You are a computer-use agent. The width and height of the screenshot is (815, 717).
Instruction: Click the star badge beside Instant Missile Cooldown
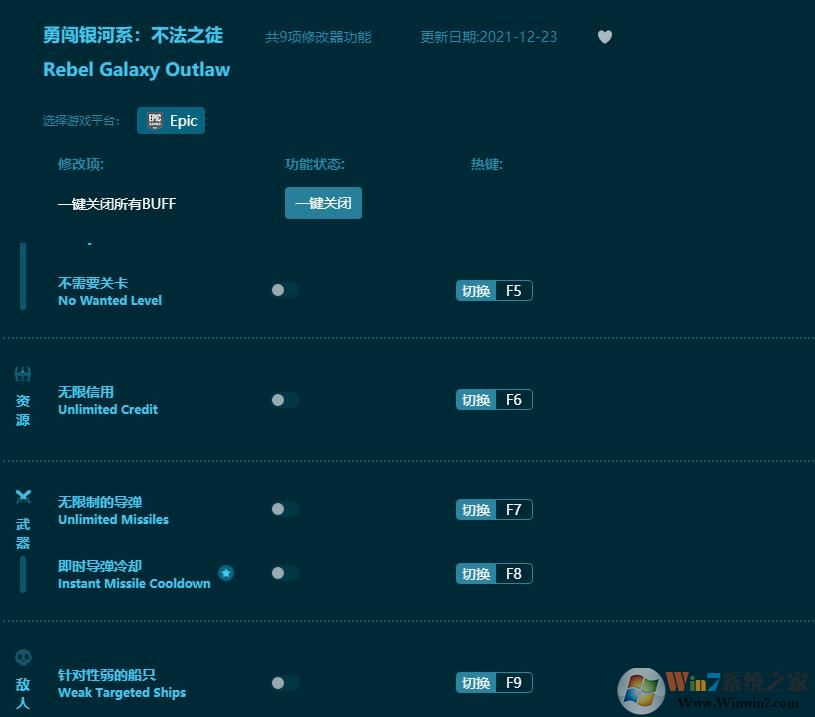(x=226, y=573)
